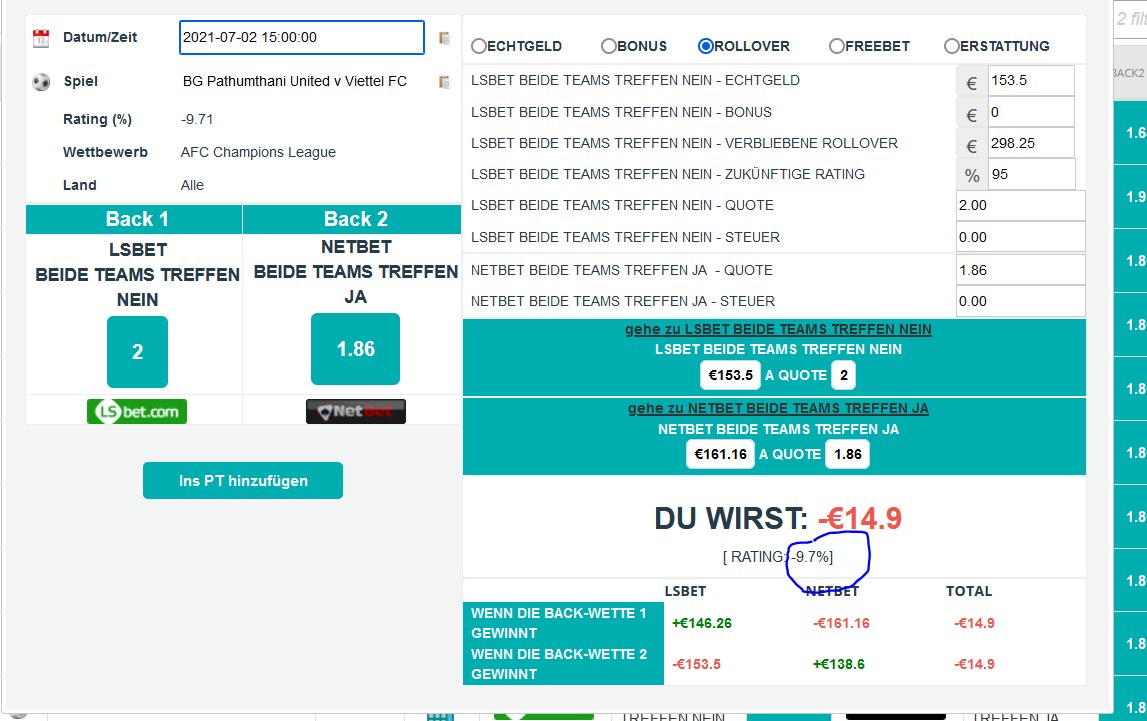Click the soccer ball icon beside Spiel
This screenshot has width=1147, height=721.
point(41,82)
